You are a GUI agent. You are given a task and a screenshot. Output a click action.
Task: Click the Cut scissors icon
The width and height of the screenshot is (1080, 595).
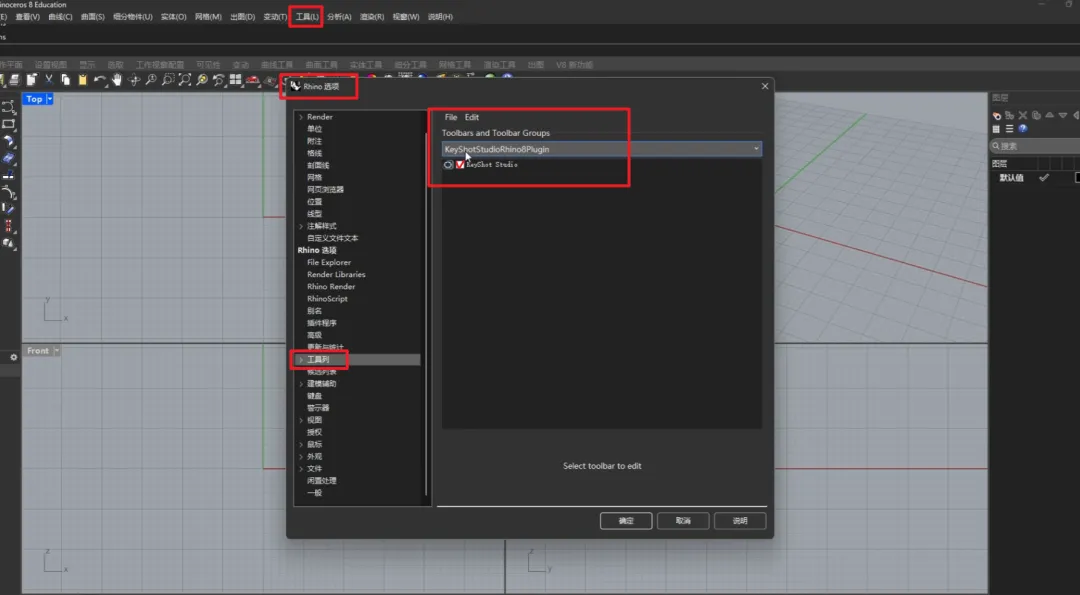point(49,80)
